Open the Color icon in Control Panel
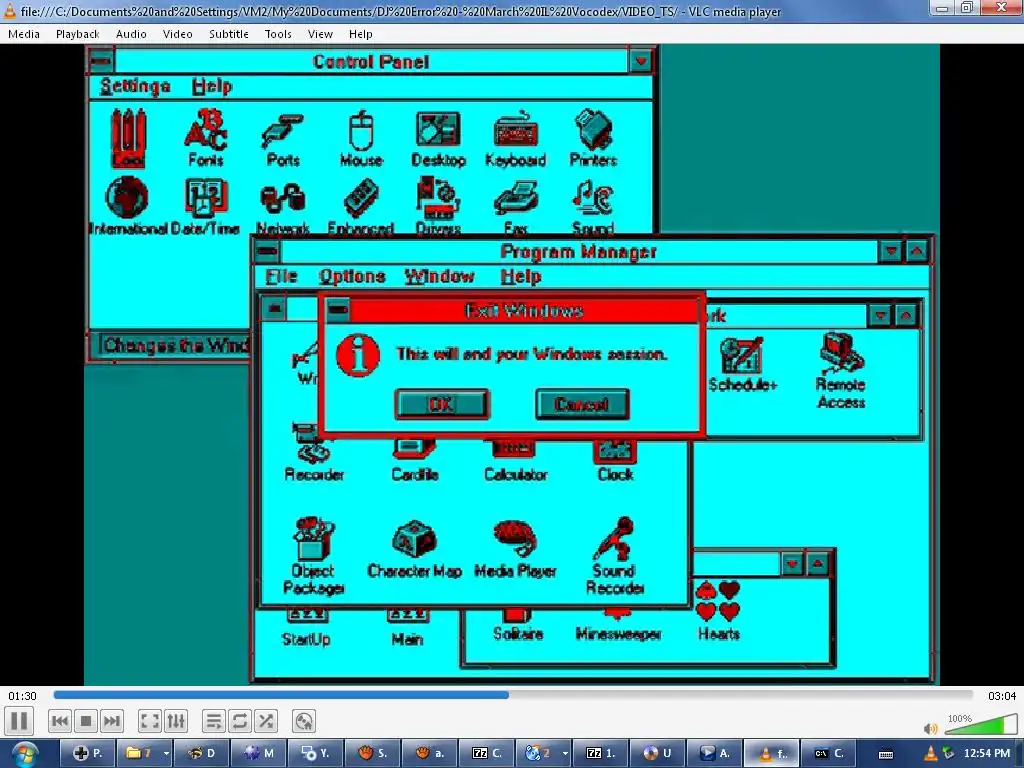This screenshot has width=1024, height=768. [x=128, y=138]
